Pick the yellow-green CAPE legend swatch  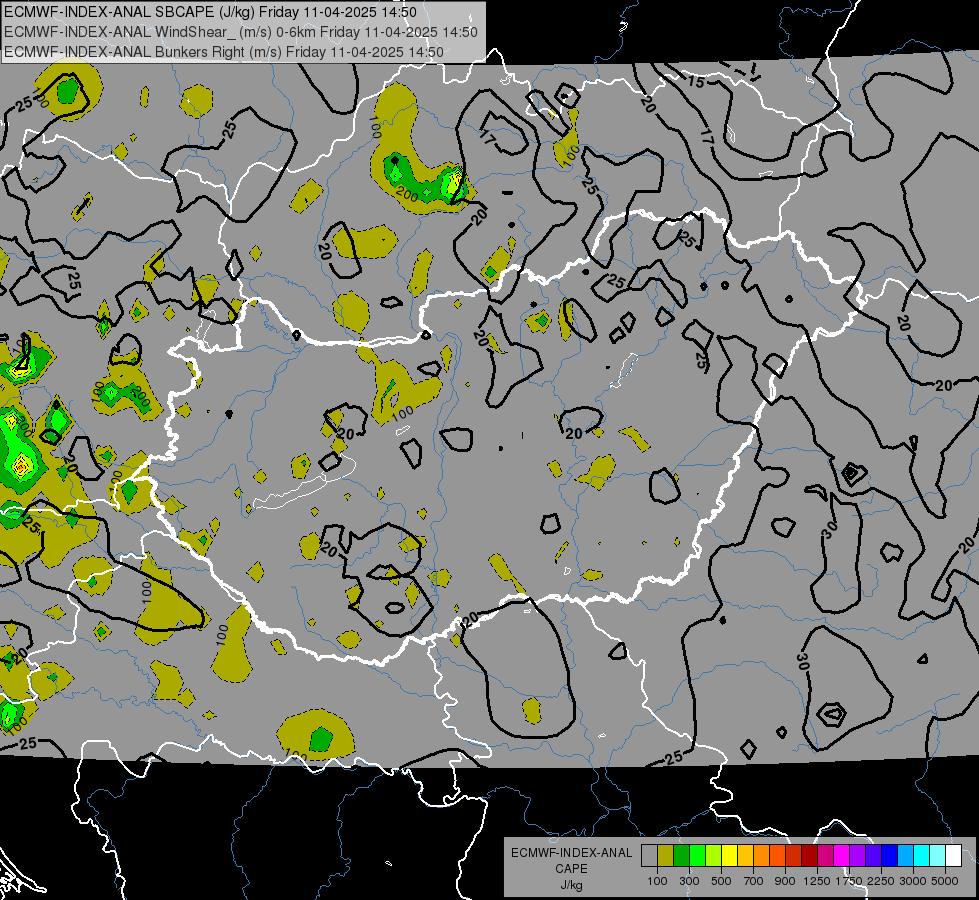coord(714,855)
